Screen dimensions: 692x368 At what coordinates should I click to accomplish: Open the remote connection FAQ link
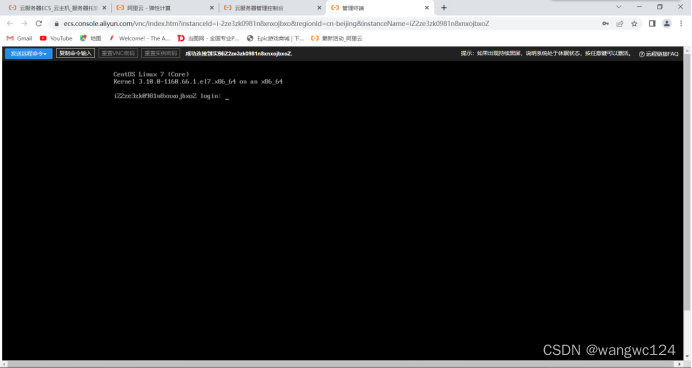658,54
